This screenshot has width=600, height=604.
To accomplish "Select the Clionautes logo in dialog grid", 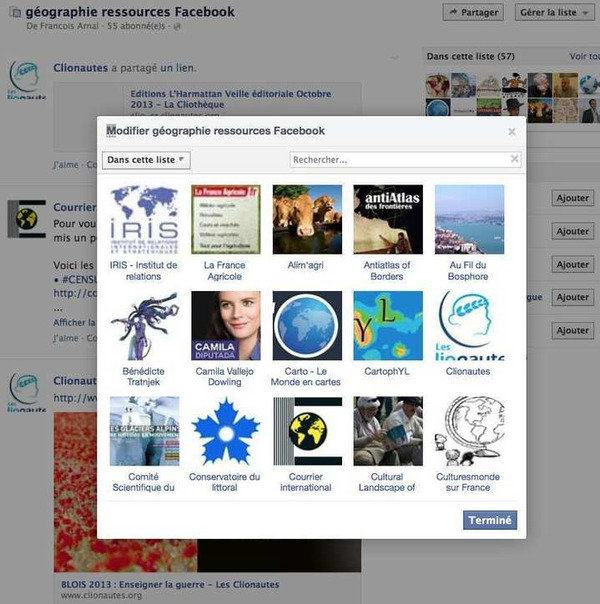I will (x=469, y=325).
